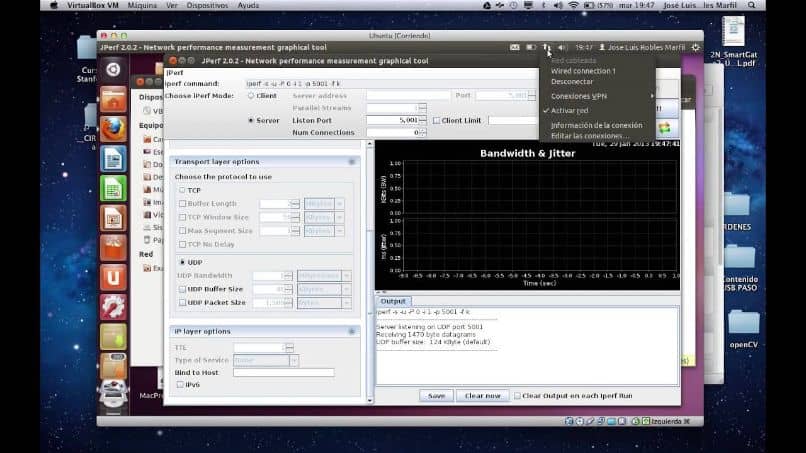Click the Save output button
The height and width of the screenshot is (453, 806).
436,395
